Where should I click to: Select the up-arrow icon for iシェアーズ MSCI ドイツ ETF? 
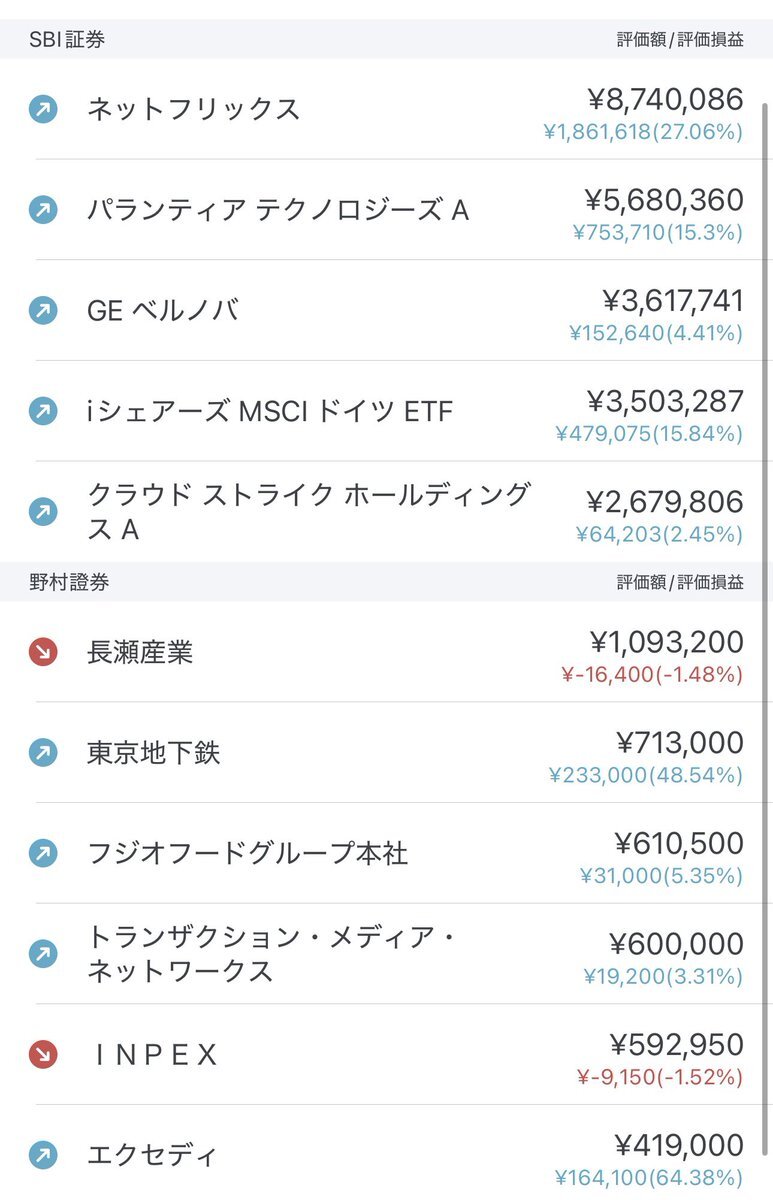(43, 411)
